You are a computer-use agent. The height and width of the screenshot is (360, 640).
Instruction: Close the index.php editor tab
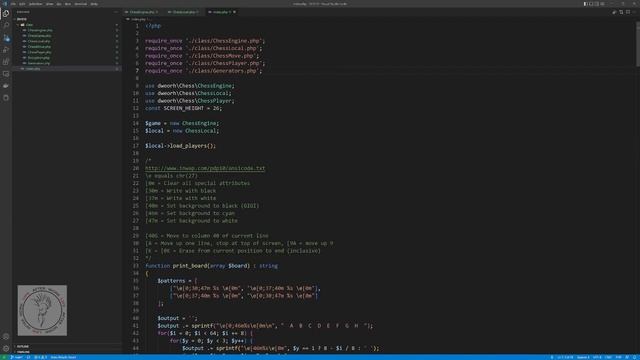click(234, 12)
